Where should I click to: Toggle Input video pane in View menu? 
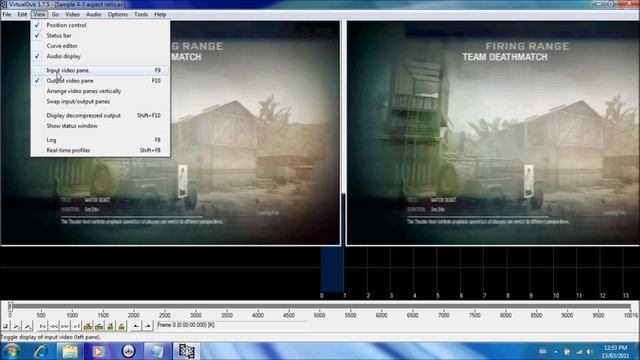(100, 70)
